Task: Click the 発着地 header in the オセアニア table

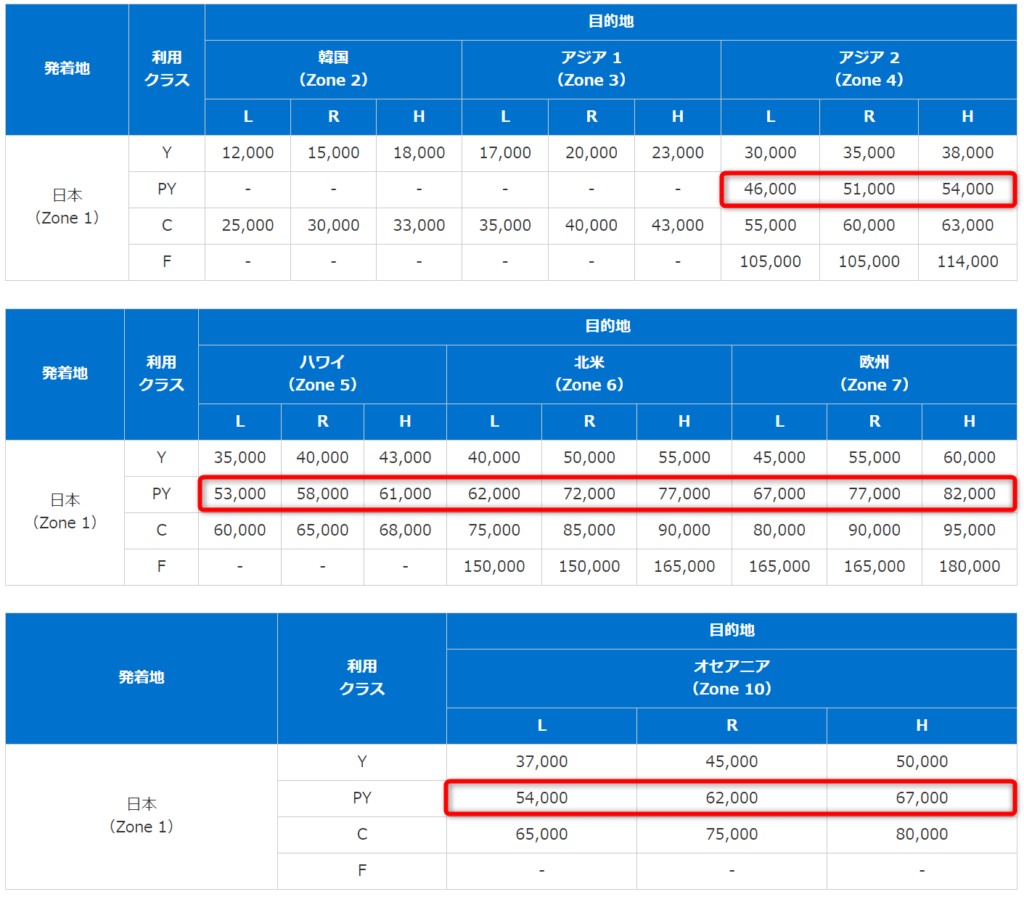Action: tap(141, 677)
